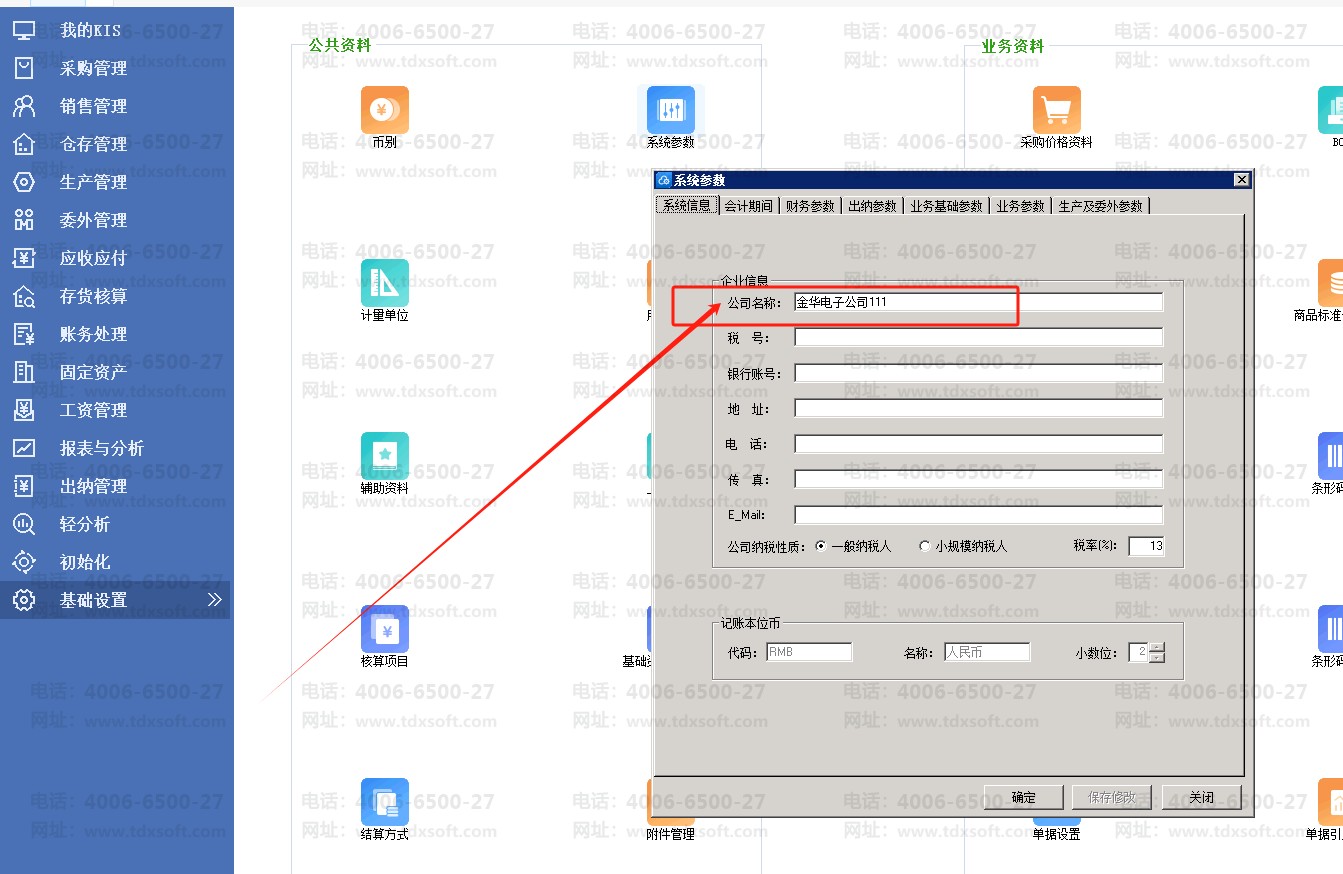
Task: Click the 生产管理 sidebar icon
Action: coord(24,182)
